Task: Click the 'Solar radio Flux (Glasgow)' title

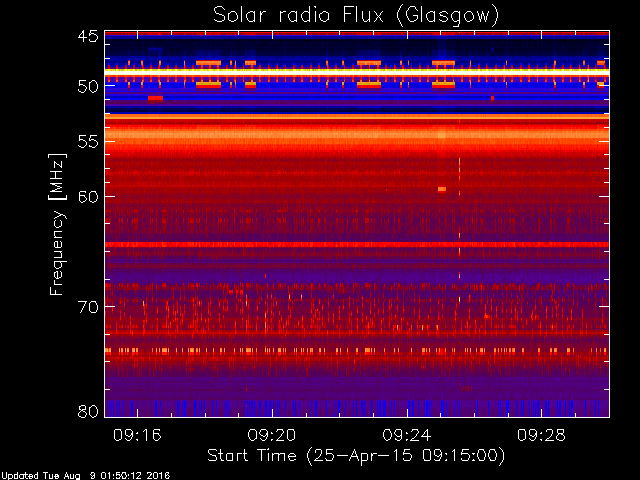Action: click(356, 16)
